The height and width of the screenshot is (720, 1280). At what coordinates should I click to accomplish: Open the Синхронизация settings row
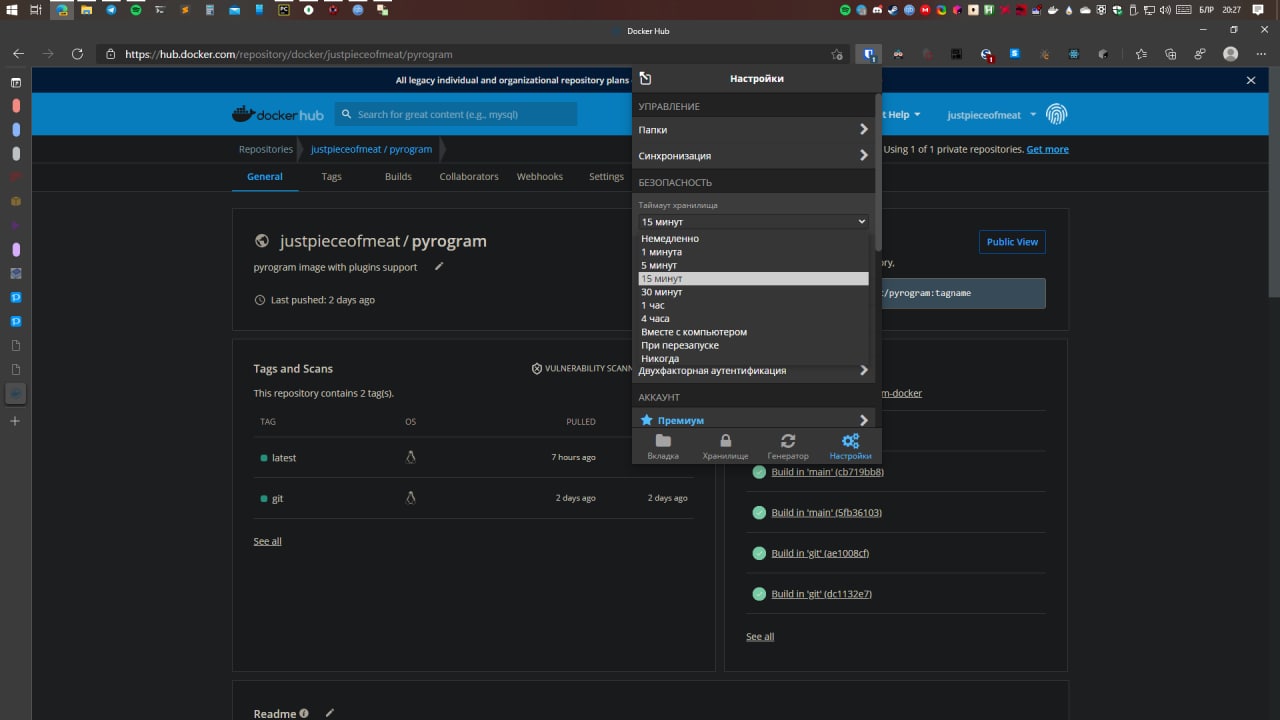coord(754,155)
